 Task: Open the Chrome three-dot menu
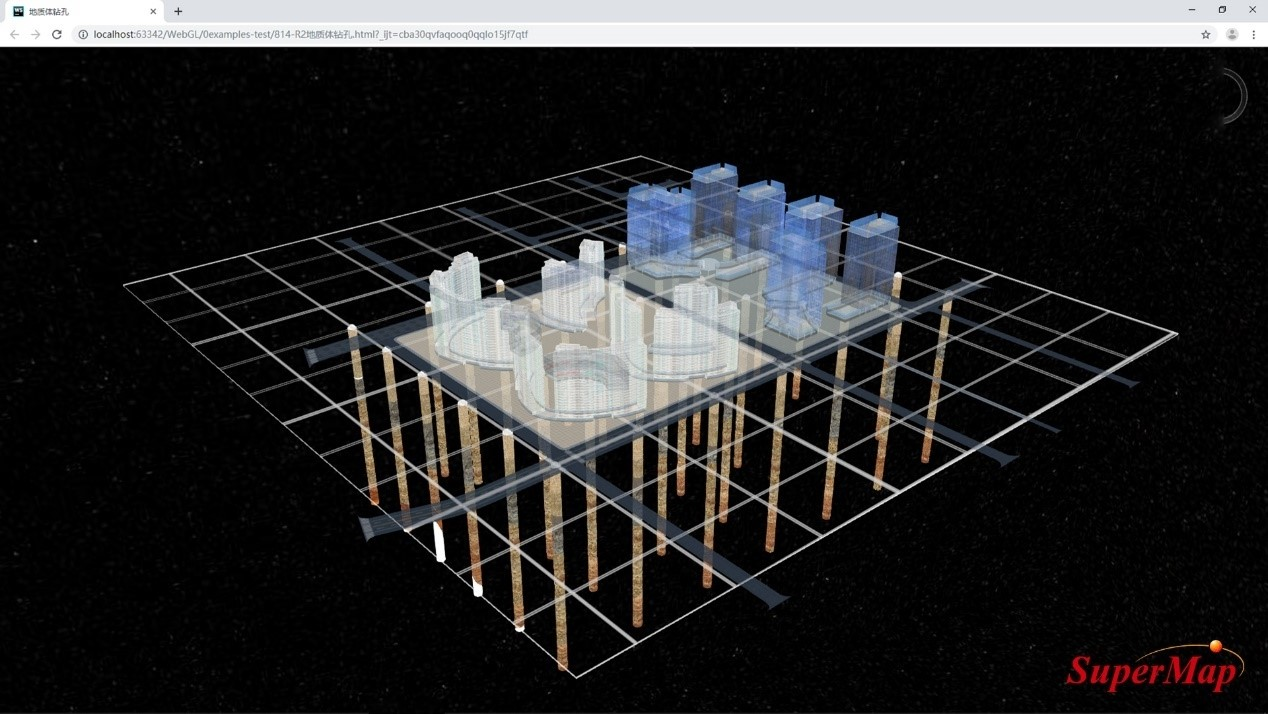(1254, 34)
